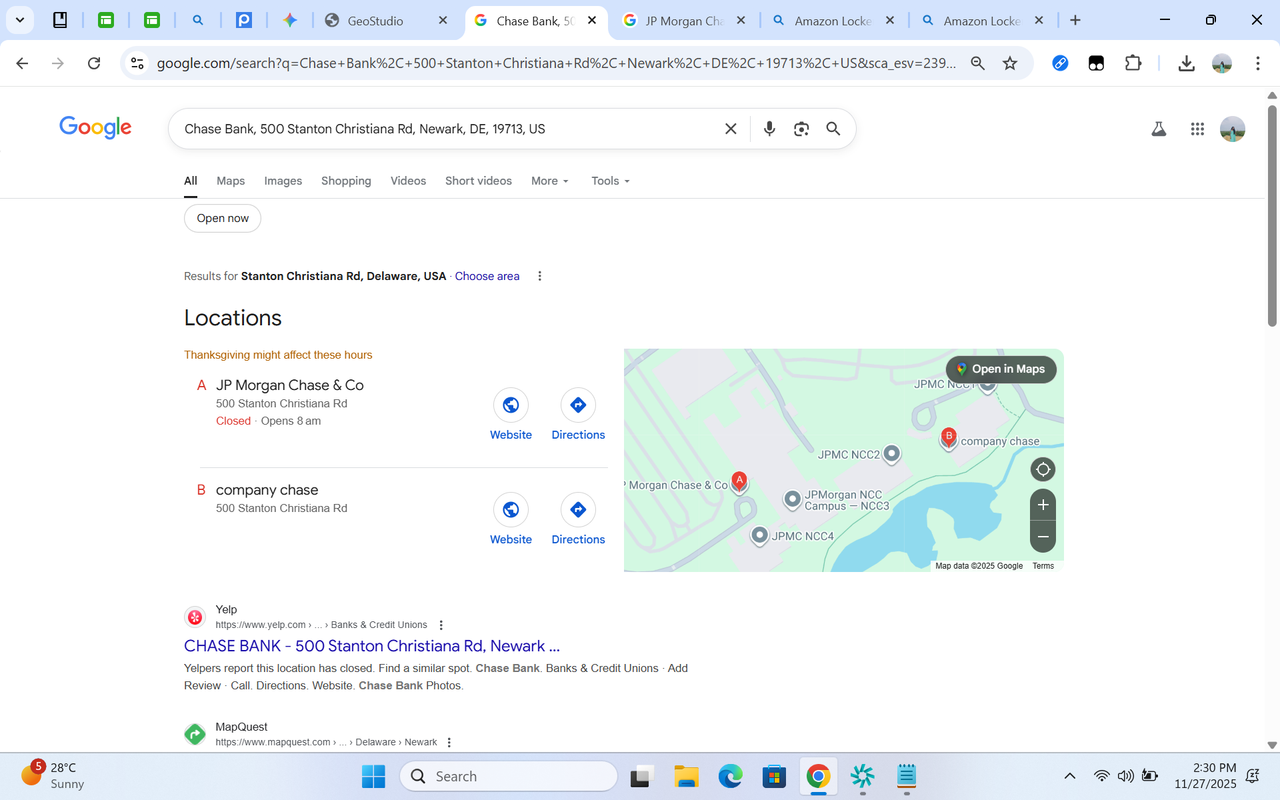Open Chrome three-dot menu
Image resolution: width=1280 pixels, height=800 pixels.
click(1257, 63)
